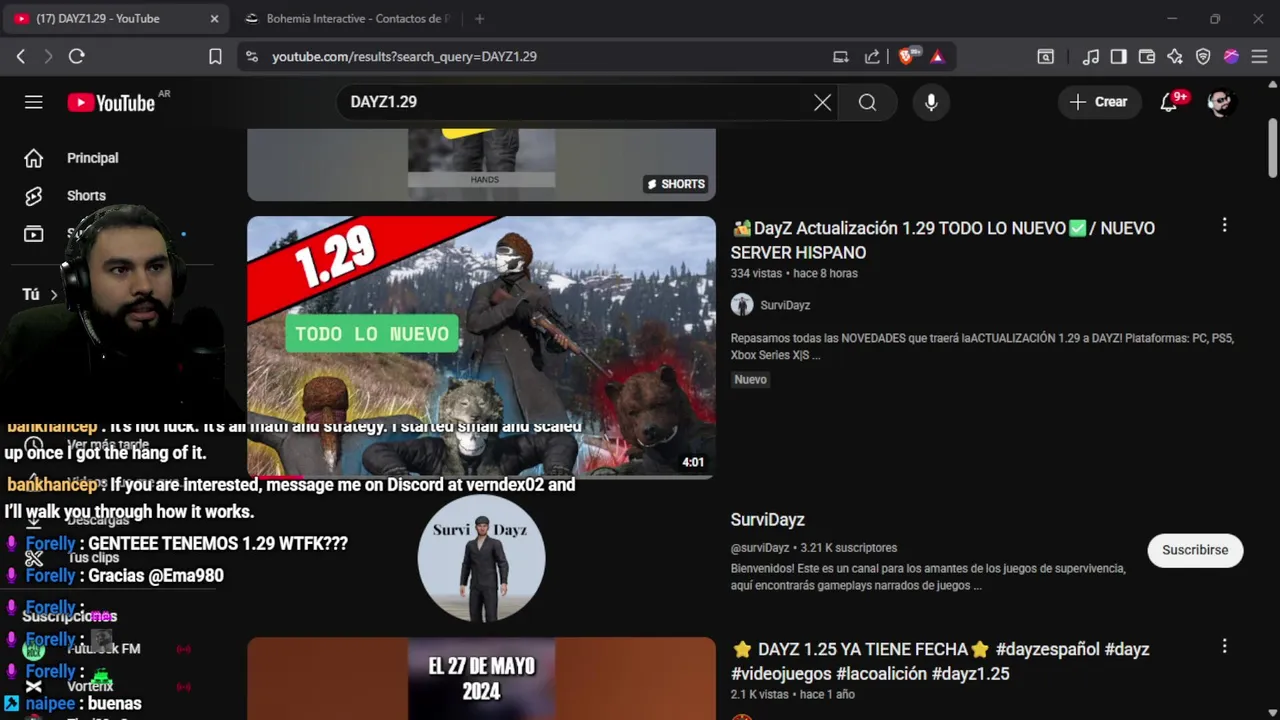Open the YouTube hamburger guide menu

(x=34, y=102)
